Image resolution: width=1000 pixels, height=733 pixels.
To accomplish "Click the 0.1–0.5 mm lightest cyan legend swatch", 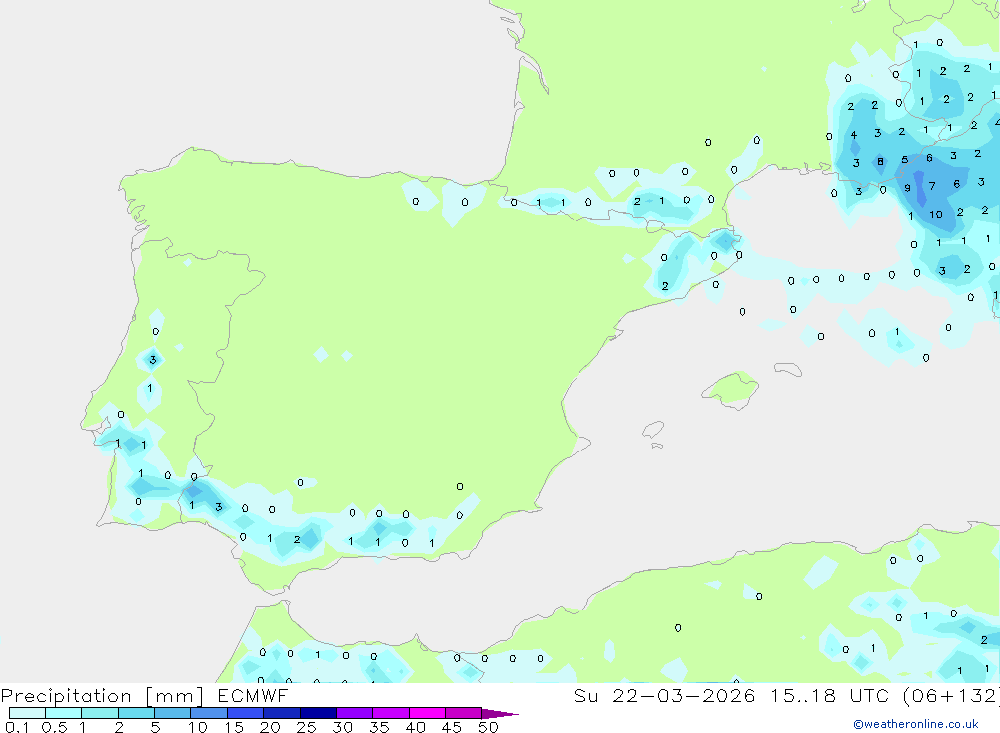I will (x=27, y=713).
